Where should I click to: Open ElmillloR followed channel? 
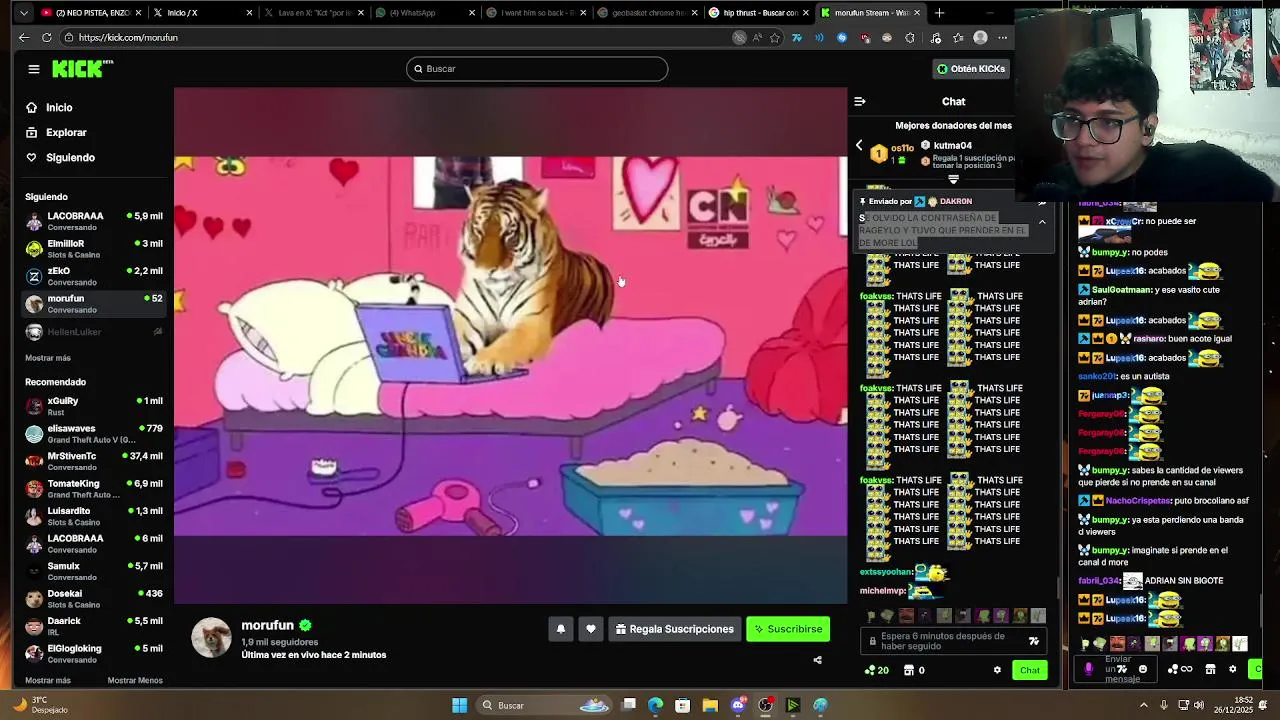coord(94,248)
